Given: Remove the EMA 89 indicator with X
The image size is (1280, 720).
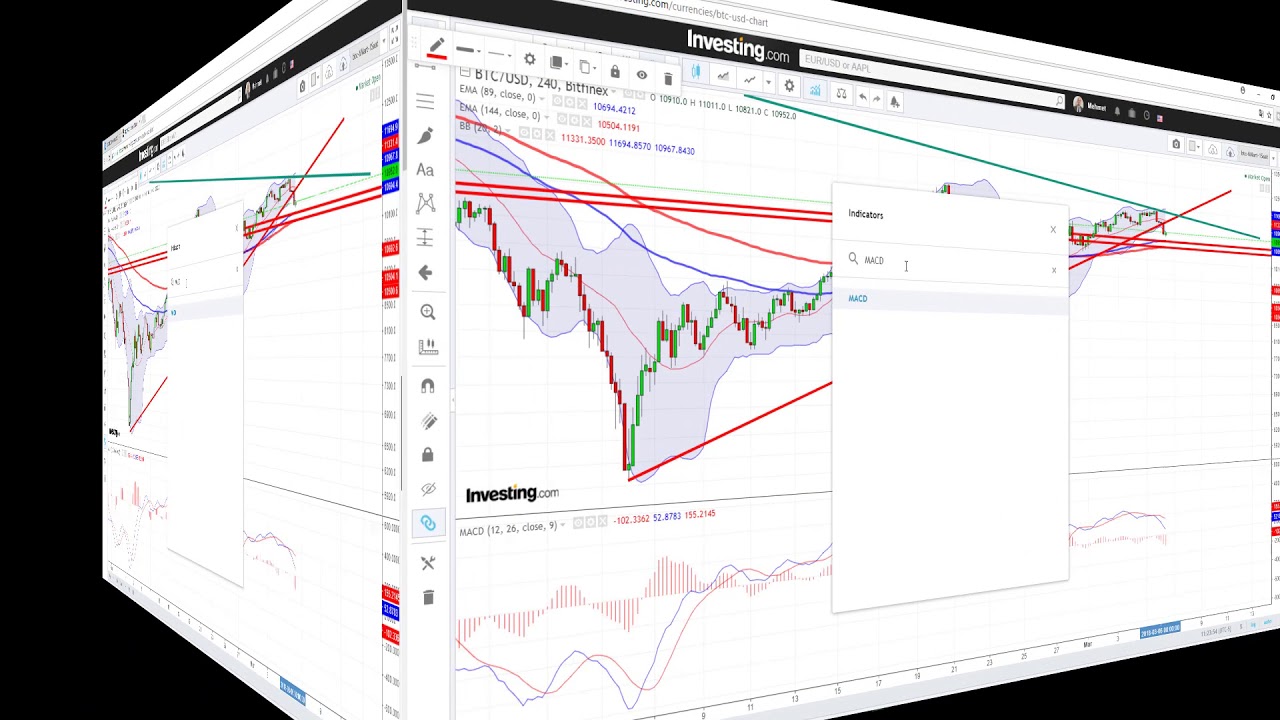Looking at the screenshot, I should click(582, 104).
